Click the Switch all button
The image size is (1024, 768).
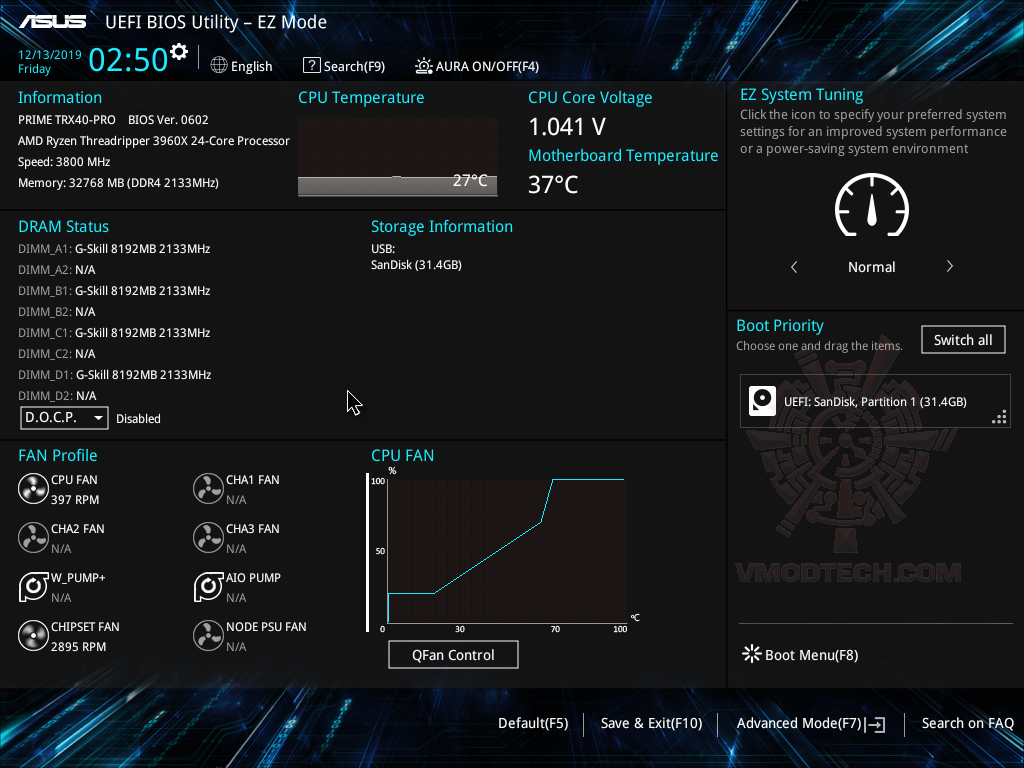click(963, 340)
